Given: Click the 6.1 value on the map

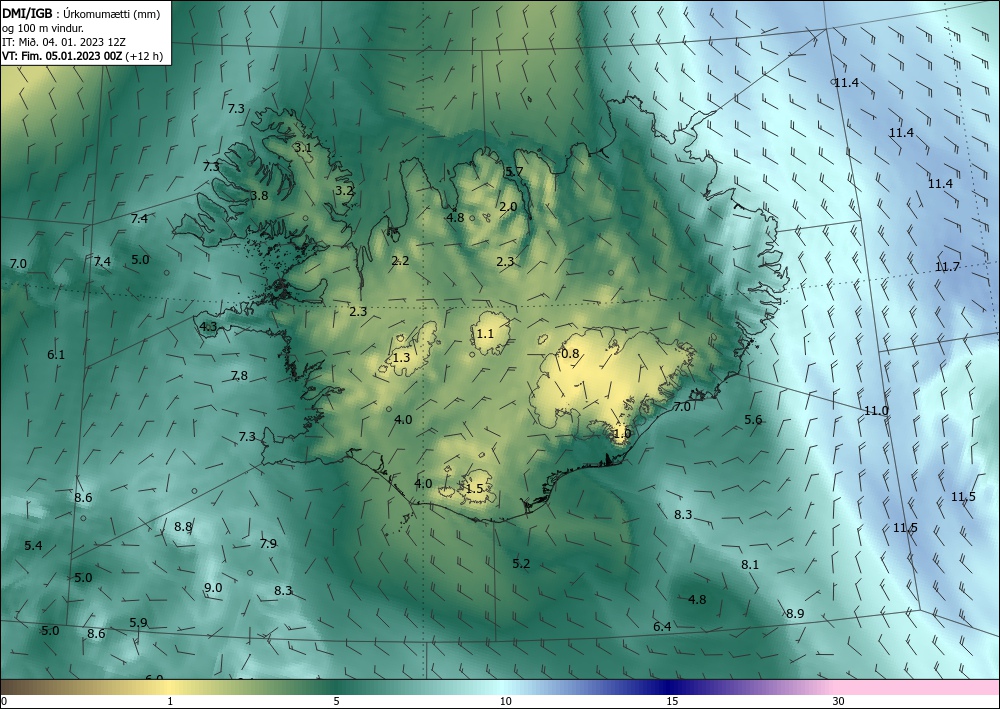Looking at the screenshot, I should point(56,354).
